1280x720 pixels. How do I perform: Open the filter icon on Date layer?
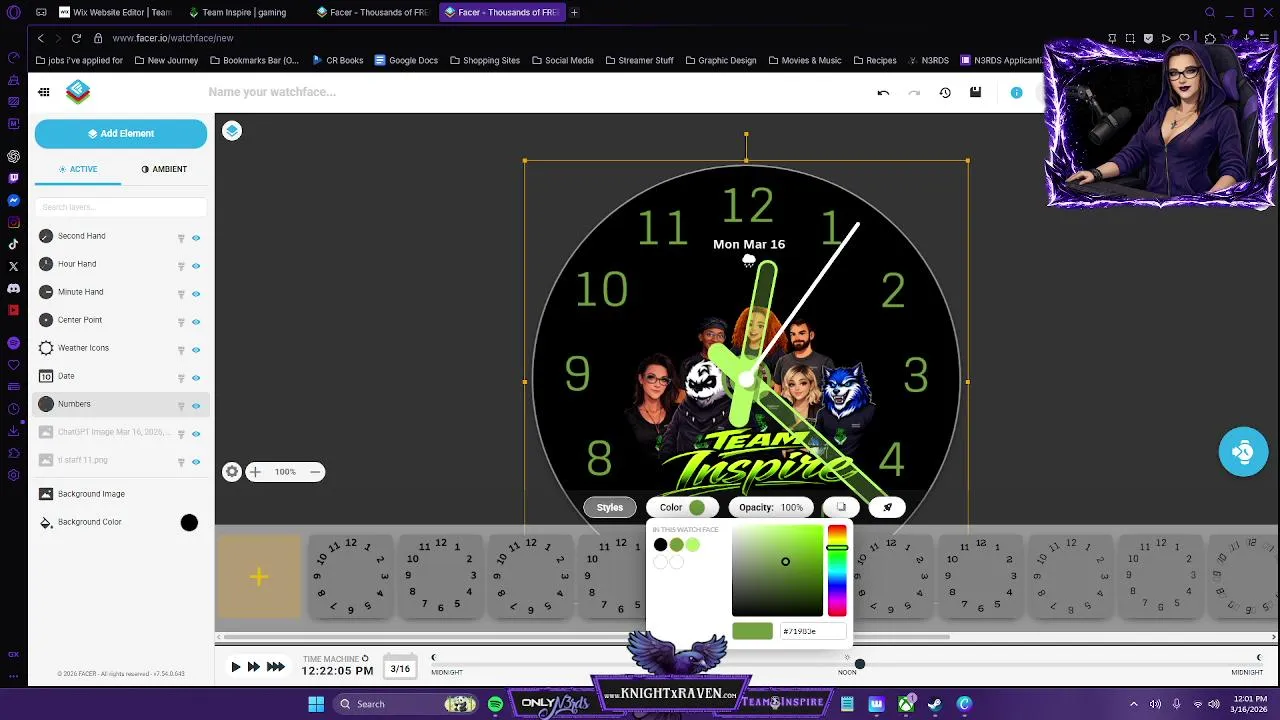coord(181,378)
